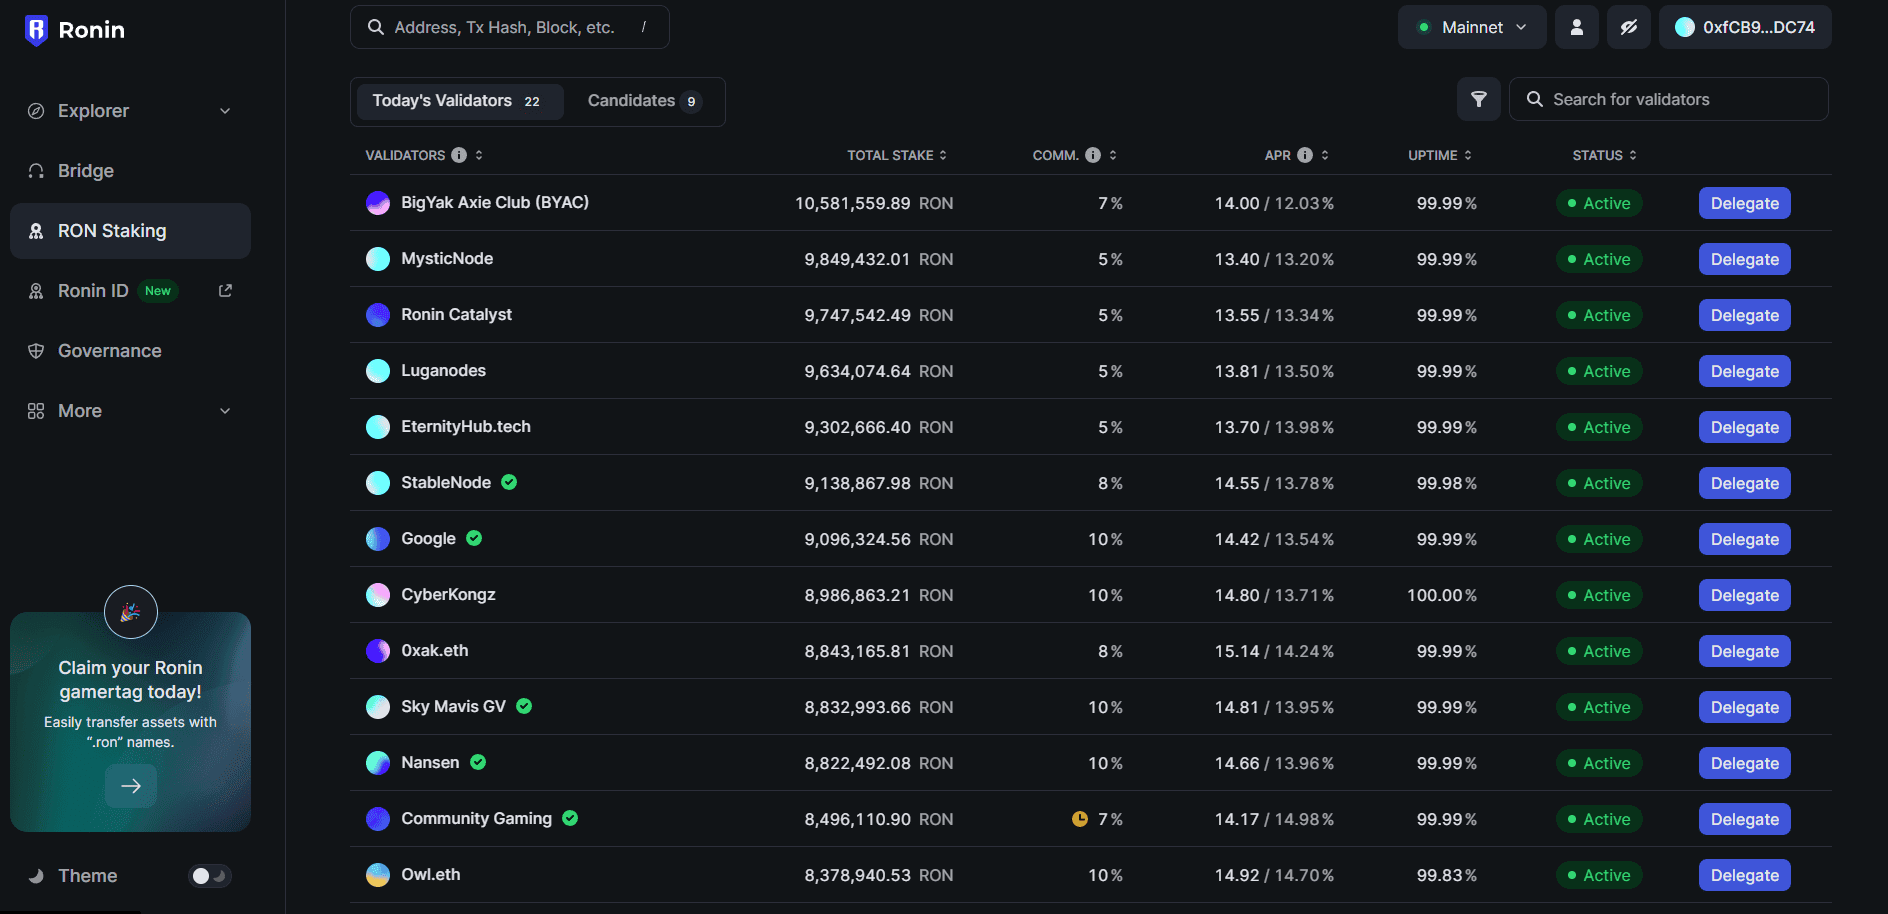Image resolution: width=1888 pixels, height=914 pixels.
Task: Open the VALIDATORS column info tooltip
Action: [x=459, y=155]
